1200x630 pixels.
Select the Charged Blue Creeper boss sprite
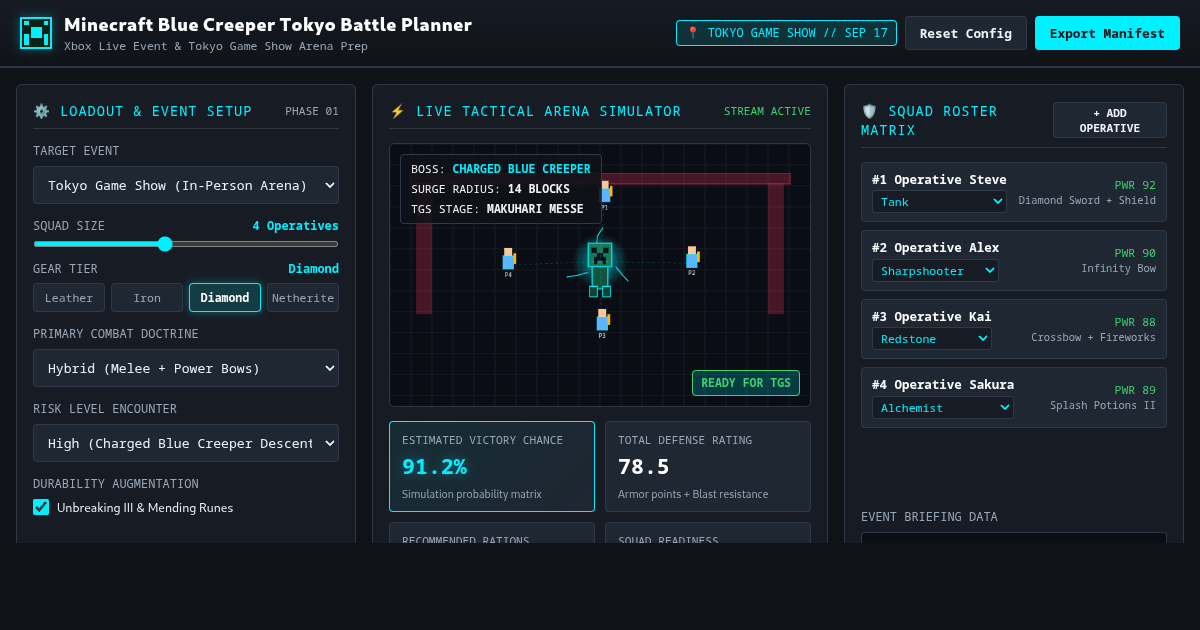tap(600, 268)
